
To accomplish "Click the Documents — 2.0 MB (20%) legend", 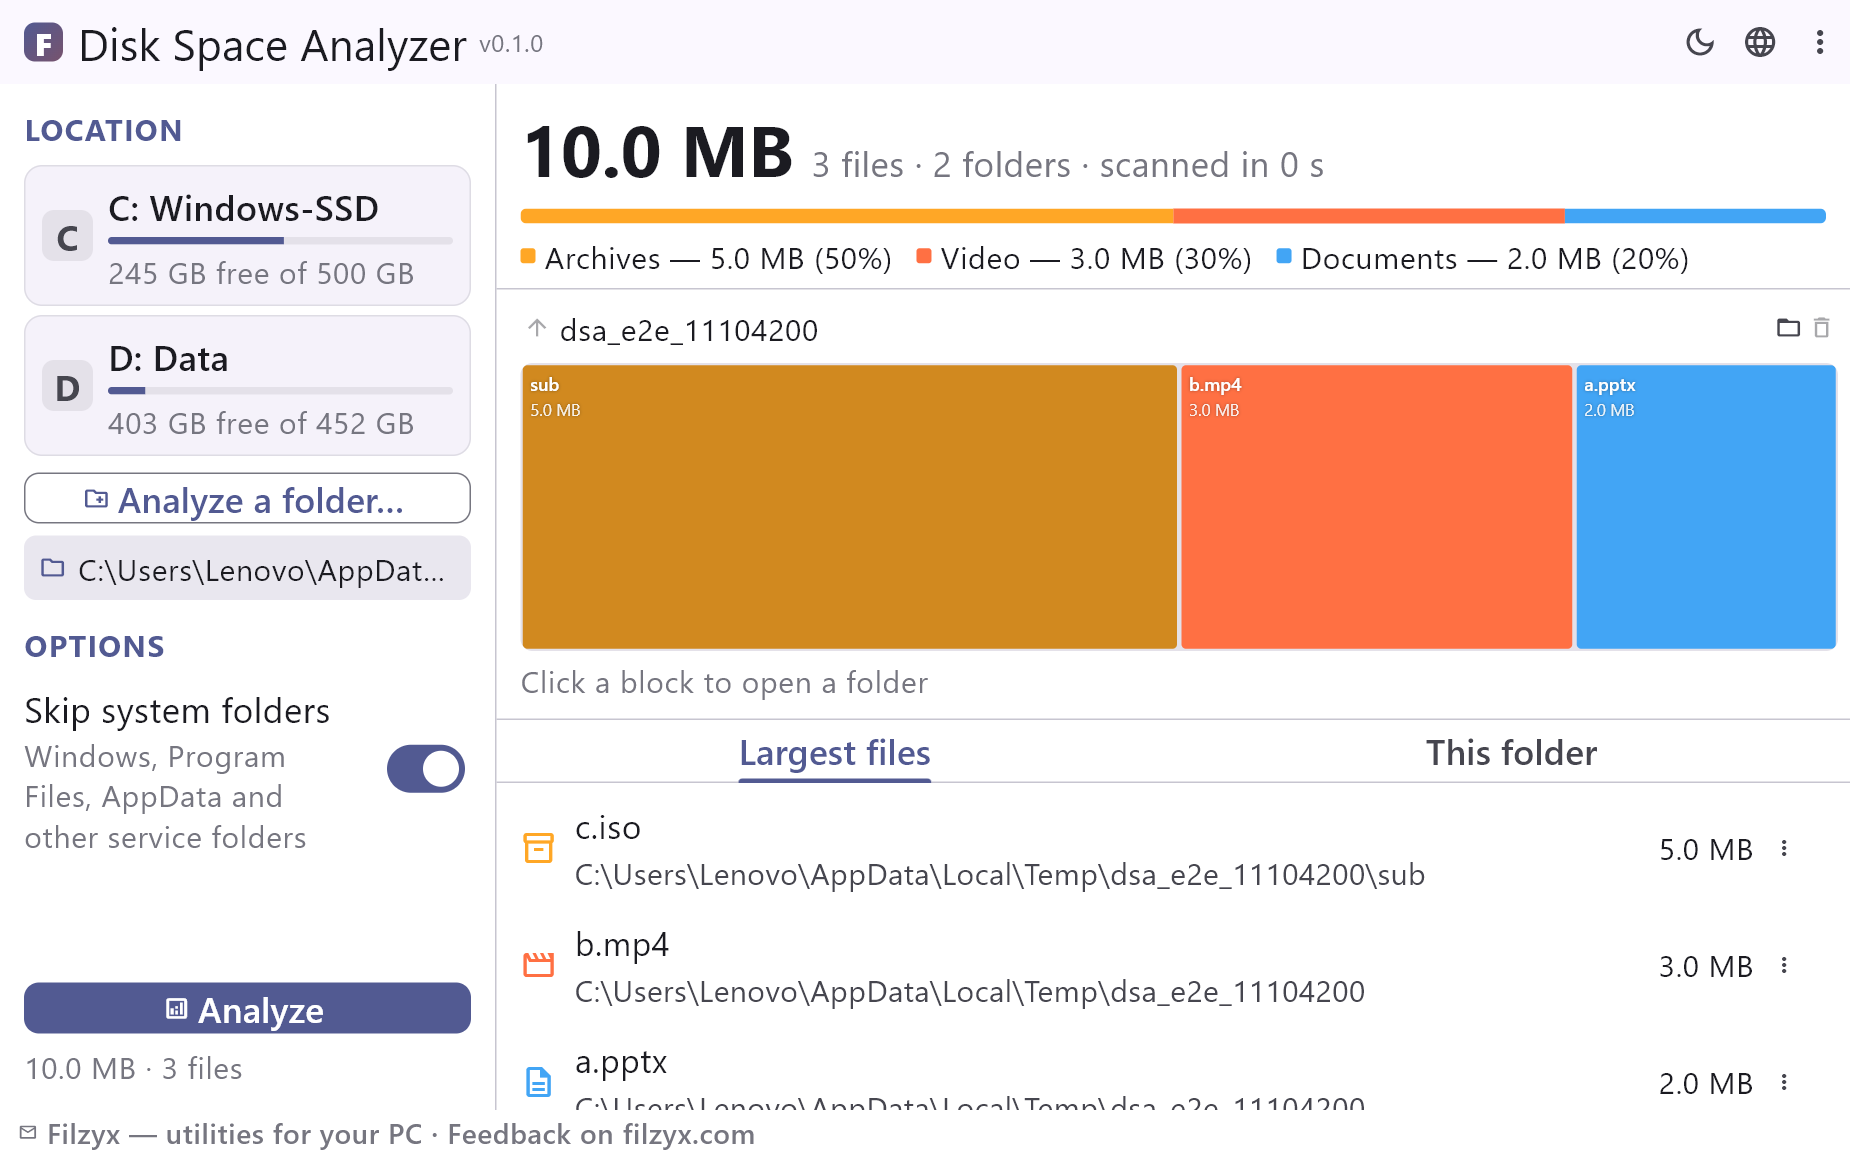I will point(1483,259).
